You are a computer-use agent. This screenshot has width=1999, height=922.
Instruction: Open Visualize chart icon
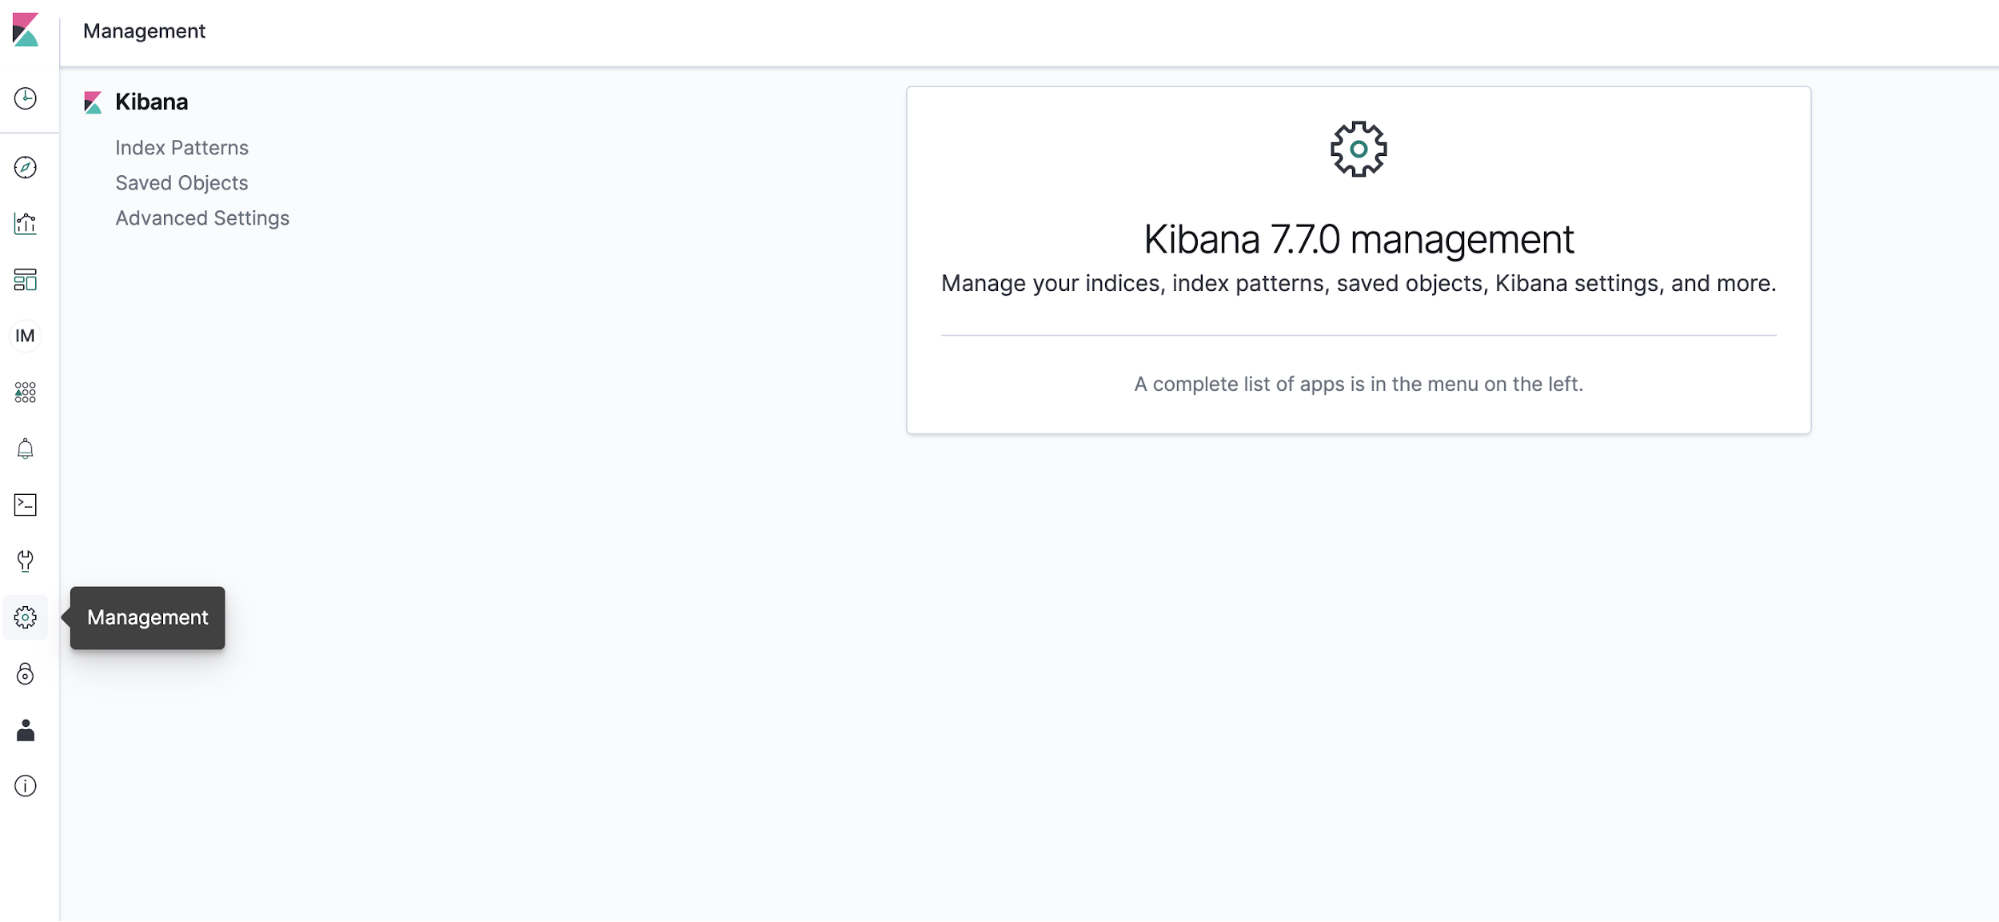tap(25, 223)
